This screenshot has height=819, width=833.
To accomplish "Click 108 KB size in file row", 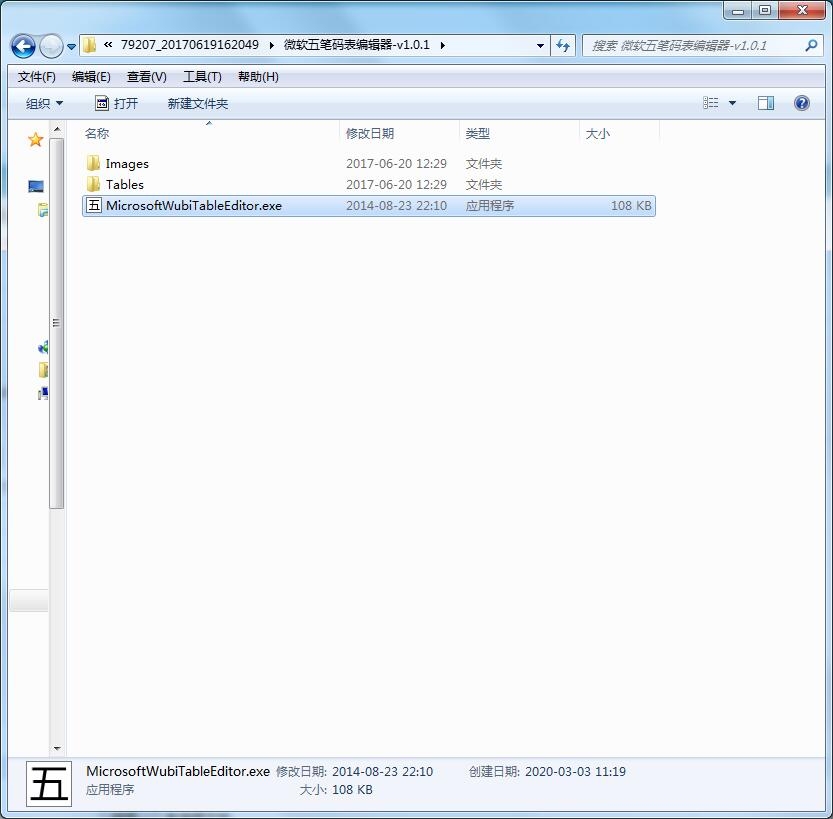I will point(631,206).
